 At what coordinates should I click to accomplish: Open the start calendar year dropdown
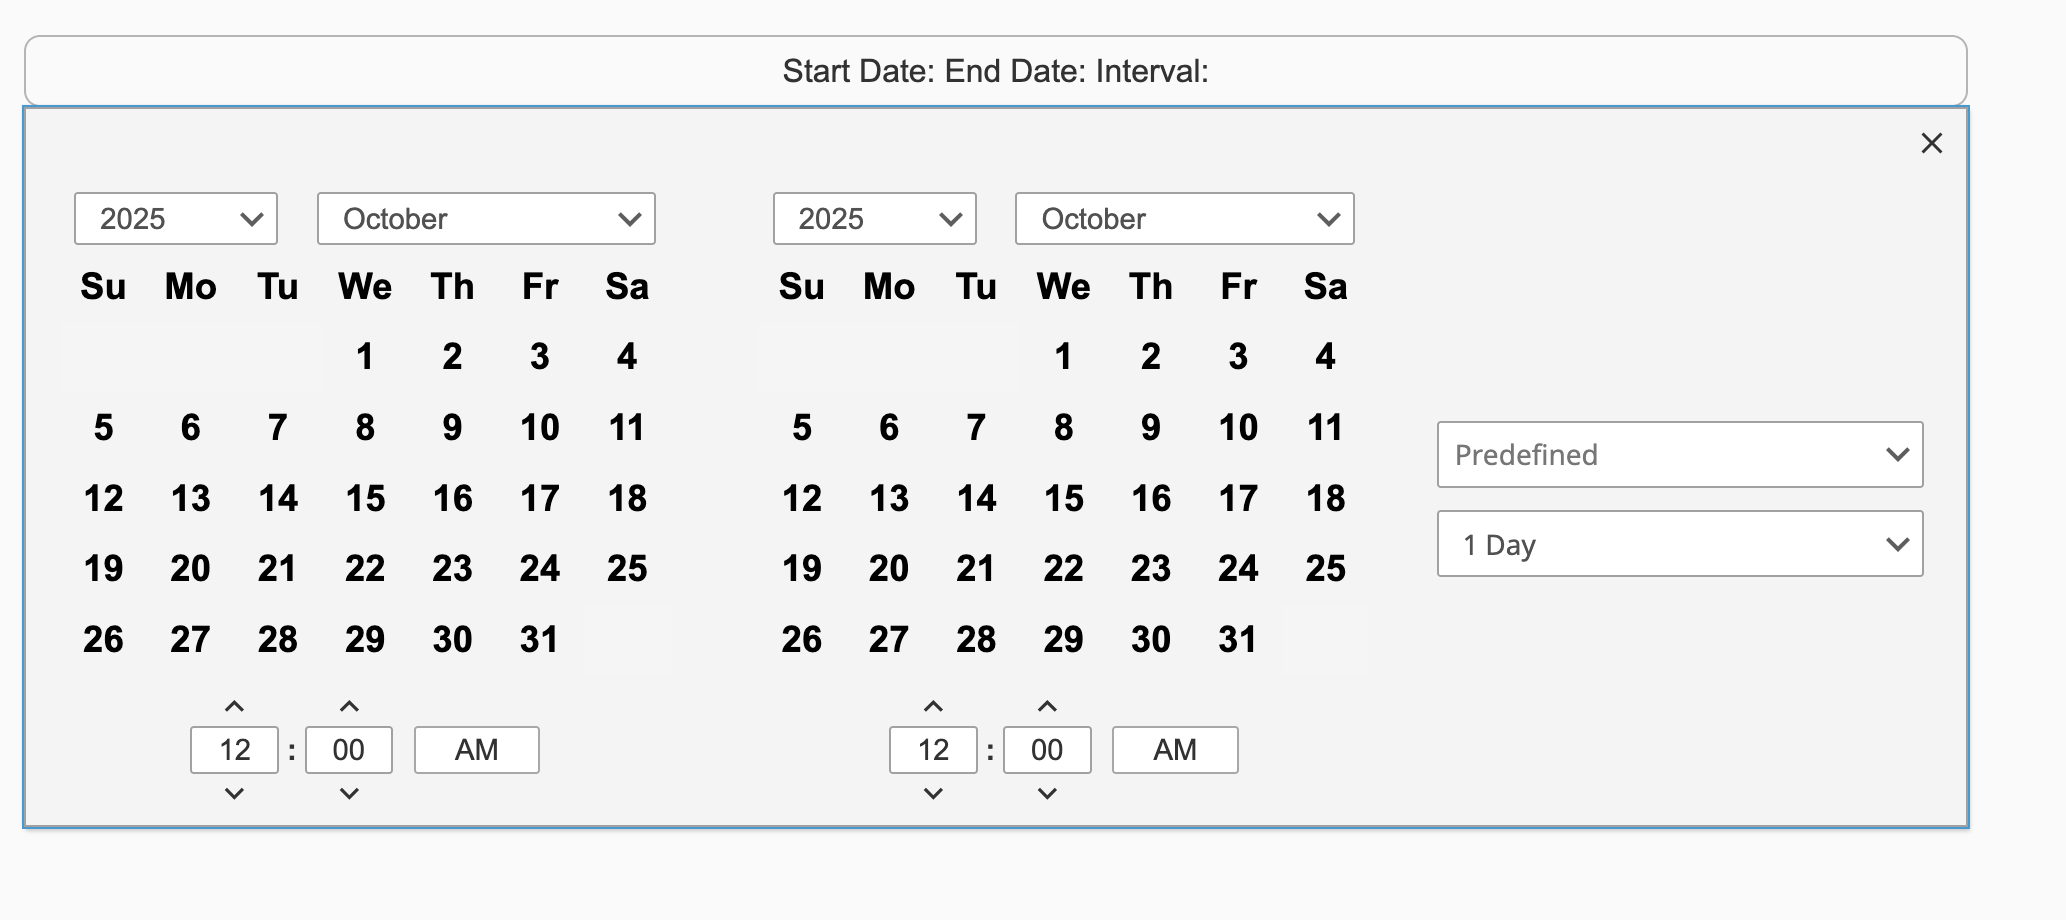176,219
